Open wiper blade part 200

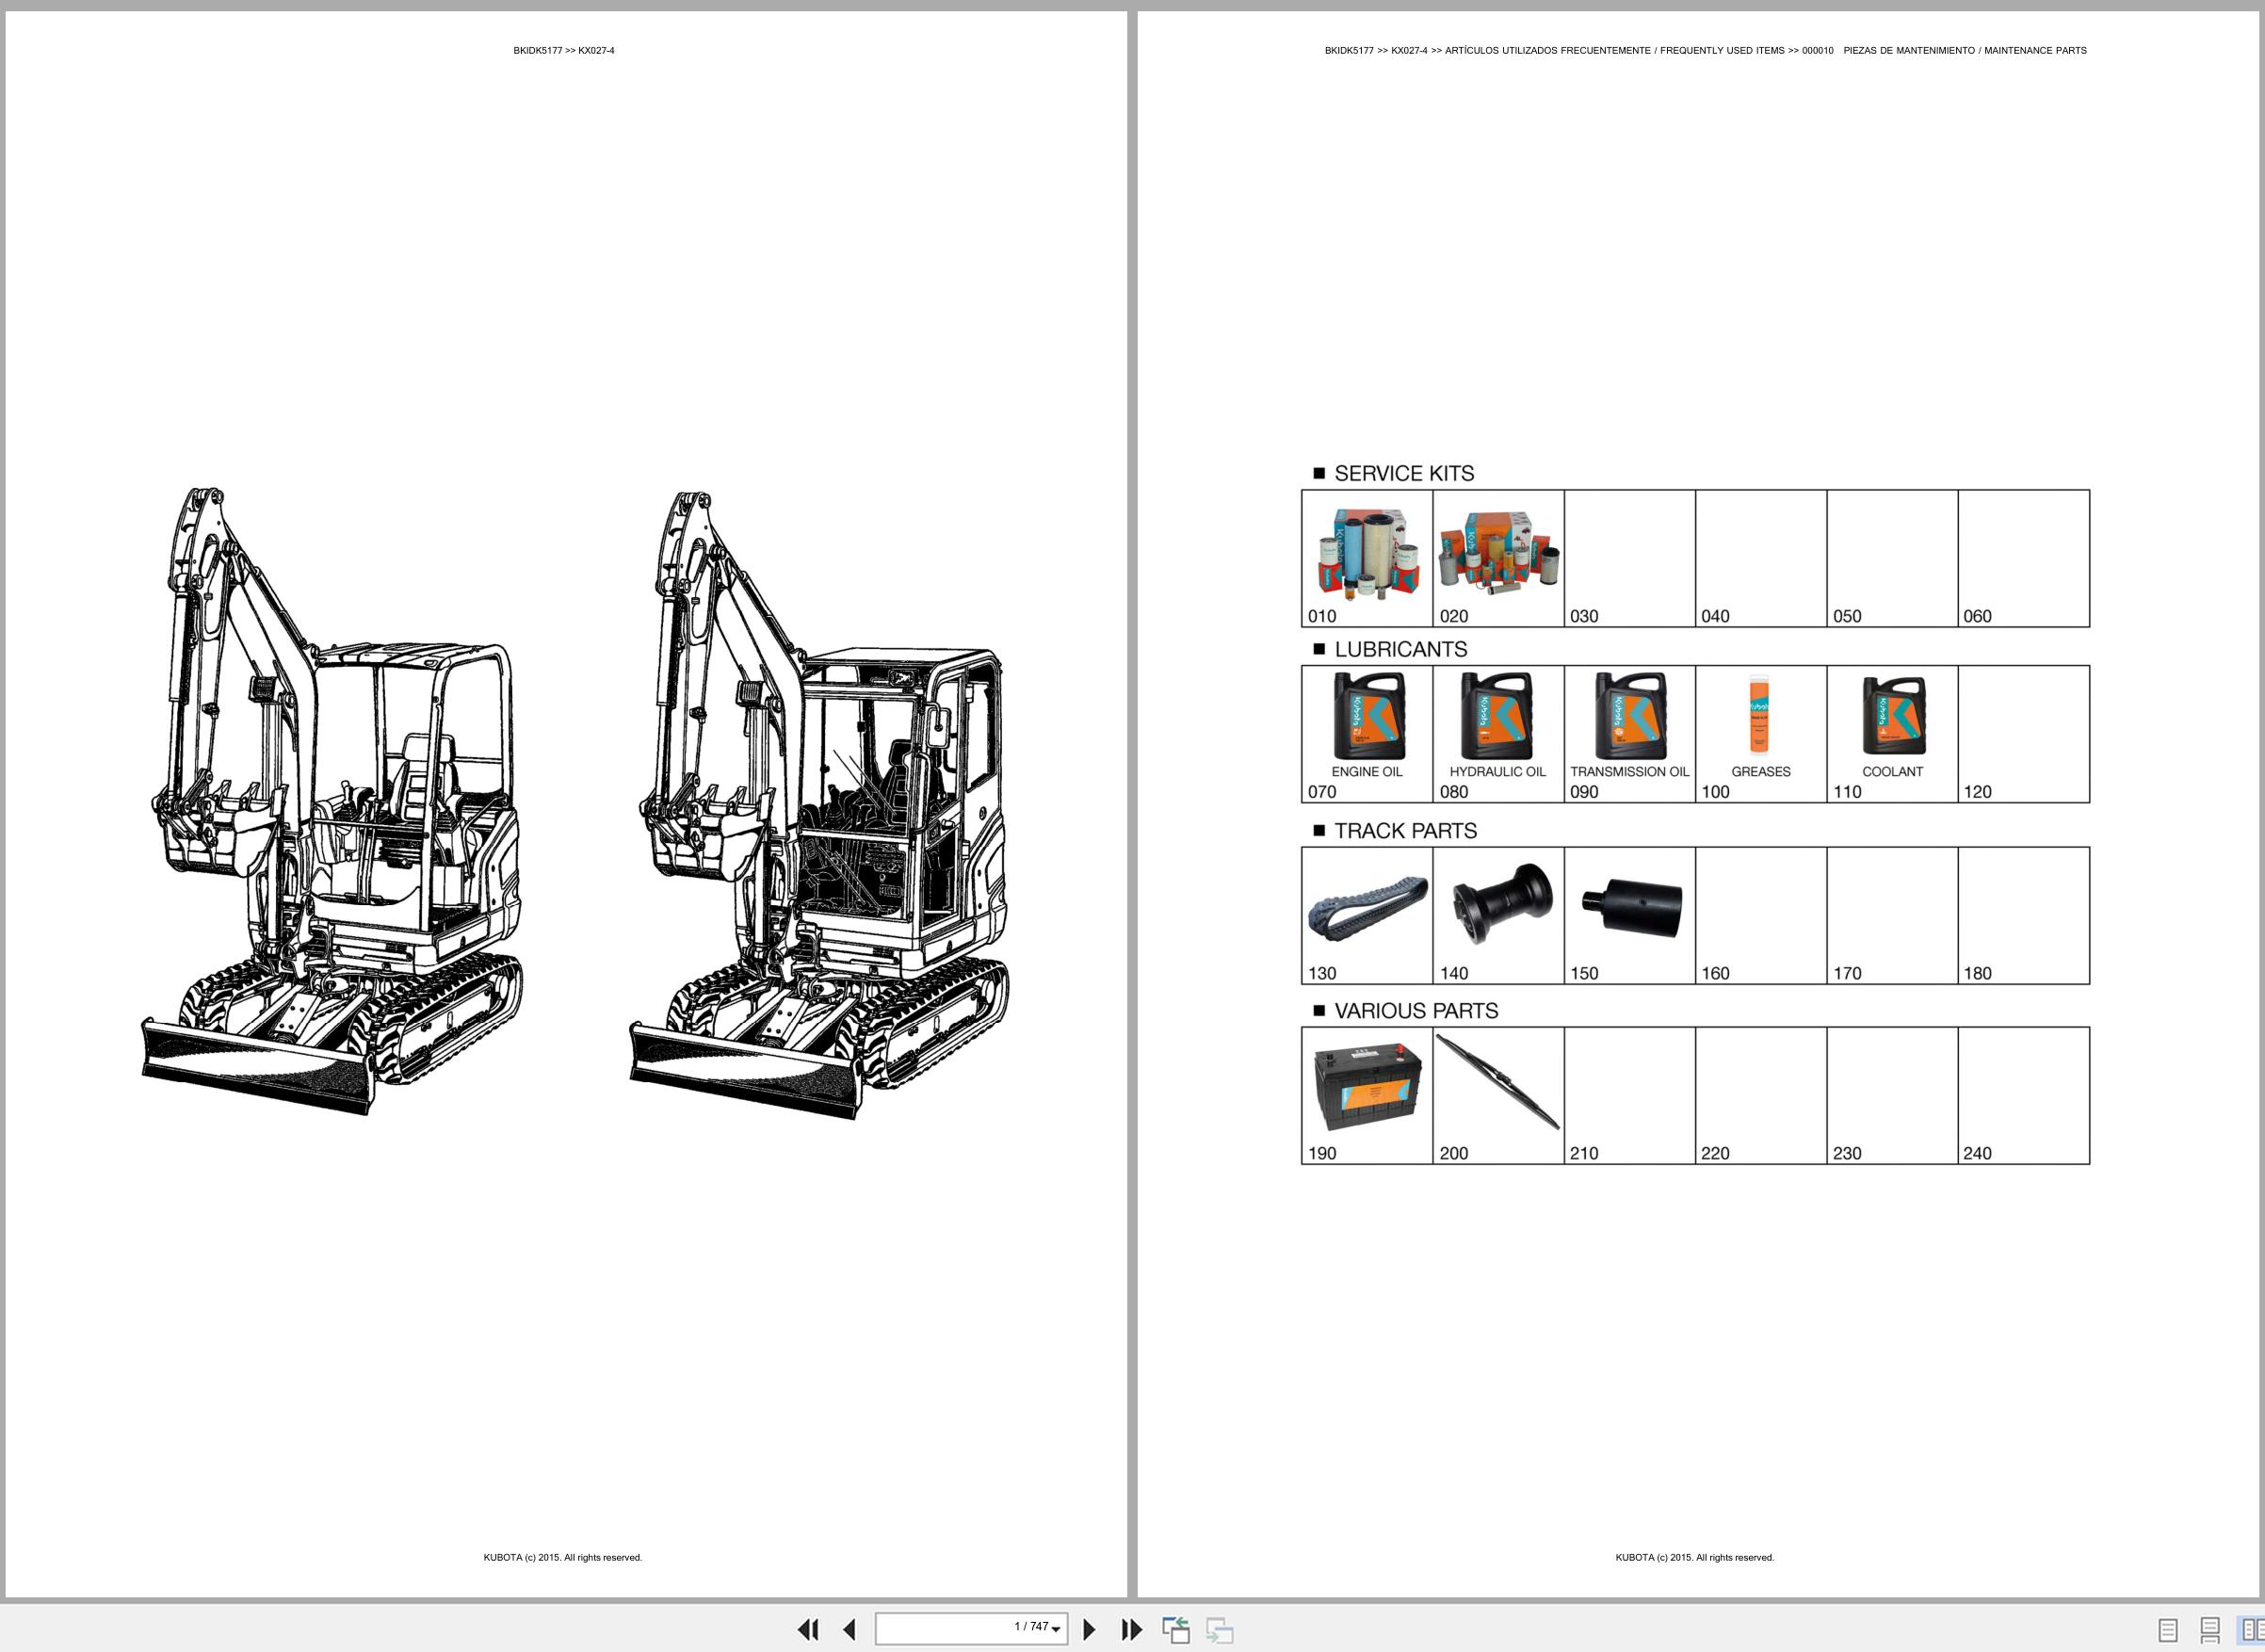1498,1096
